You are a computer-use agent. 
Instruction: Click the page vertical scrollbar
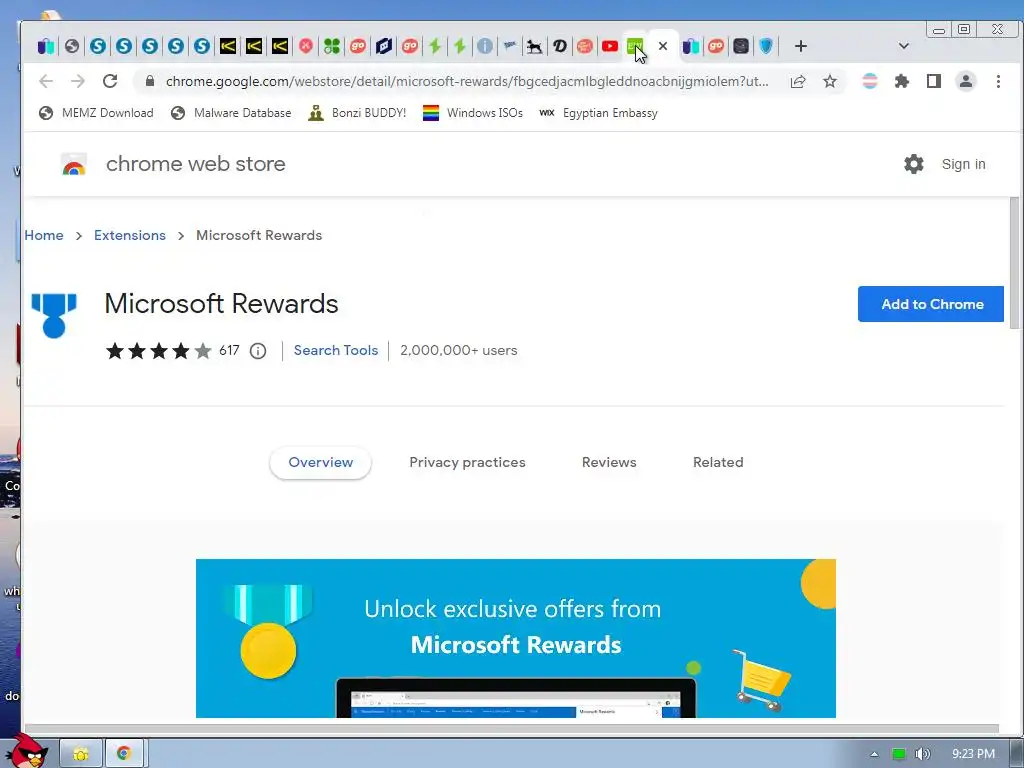click(1014, 264)
